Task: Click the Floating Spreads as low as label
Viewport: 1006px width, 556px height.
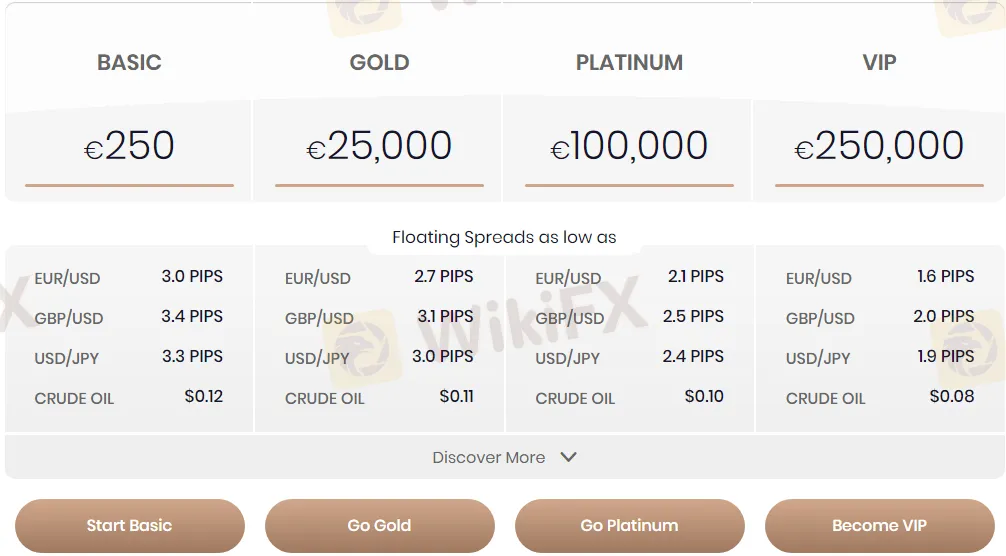Action: pos(504,237)
